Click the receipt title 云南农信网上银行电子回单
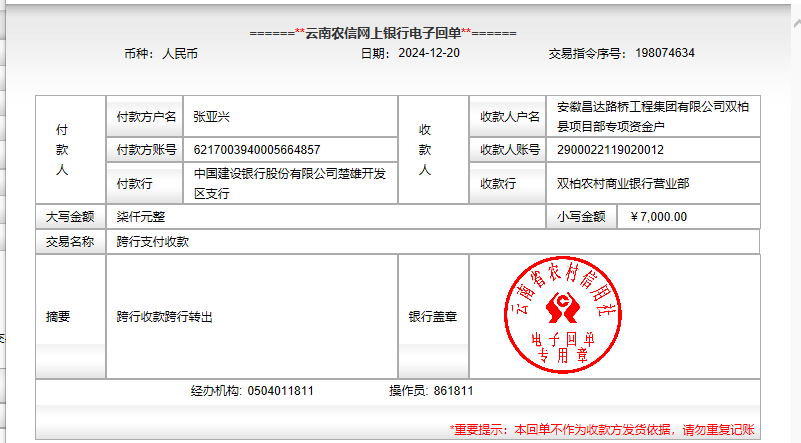 pos(383,32)
